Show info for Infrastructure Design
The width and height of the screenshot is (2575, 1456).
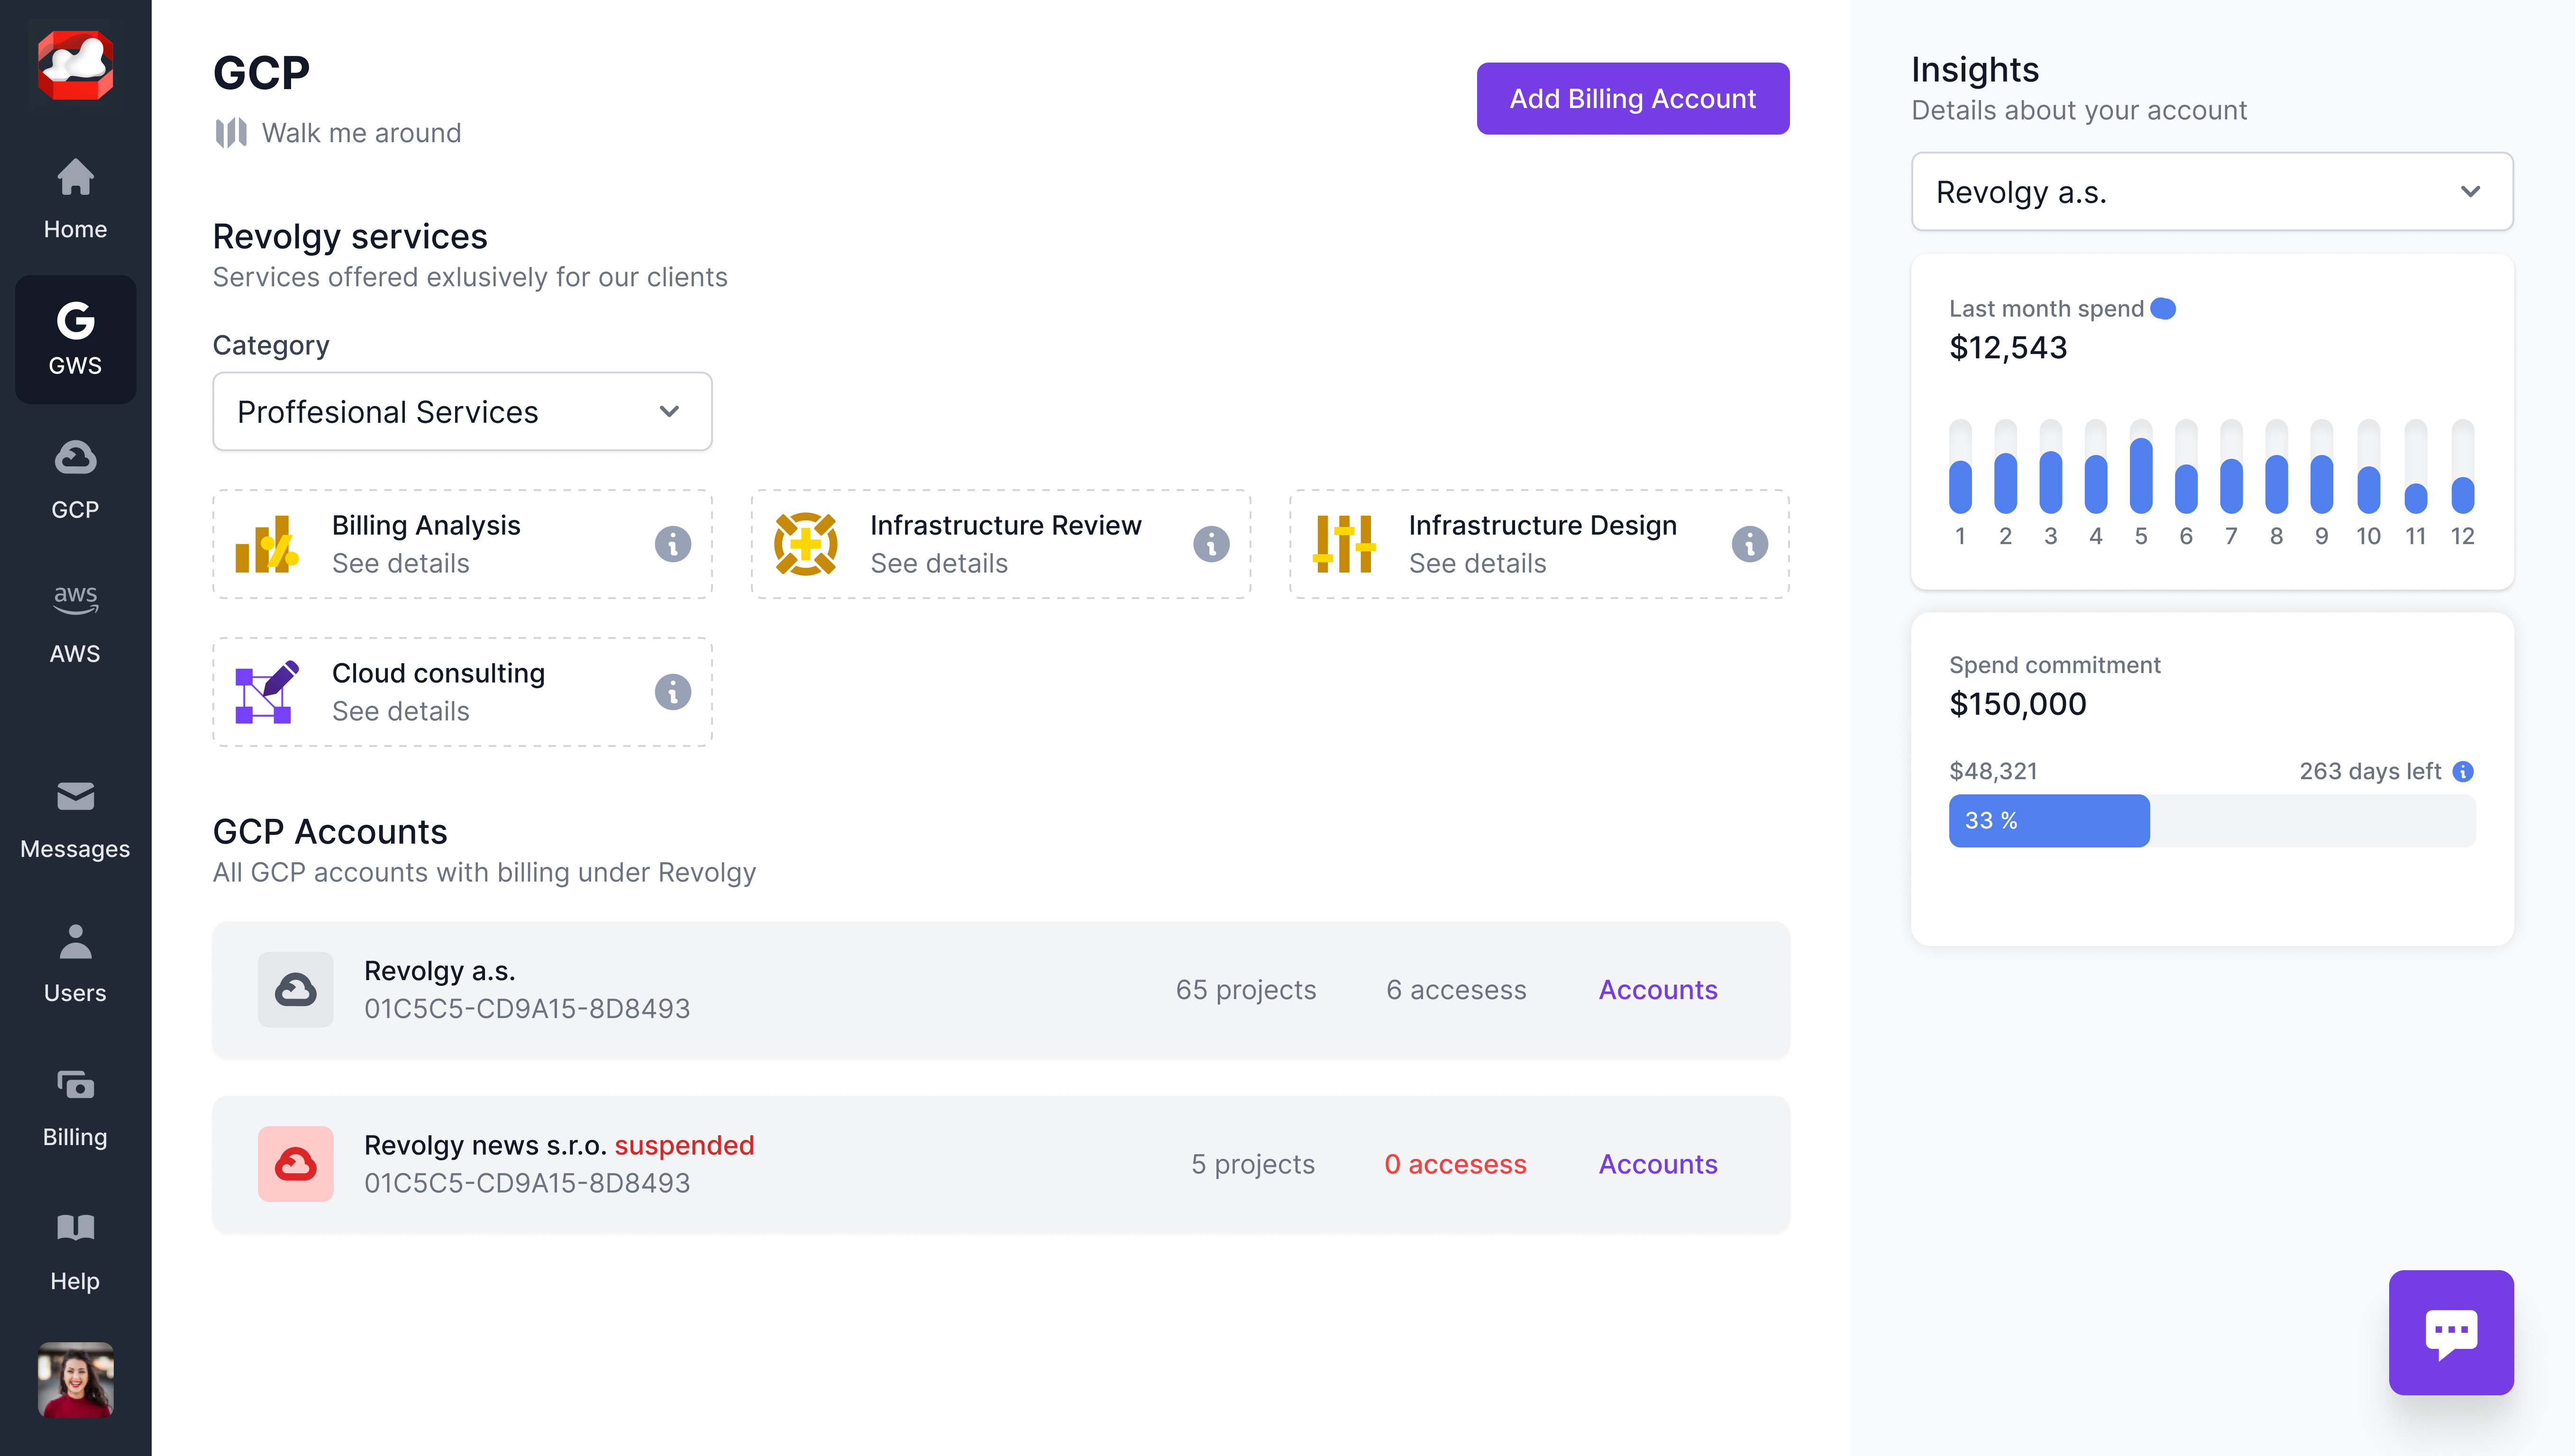click(1749, 544)
